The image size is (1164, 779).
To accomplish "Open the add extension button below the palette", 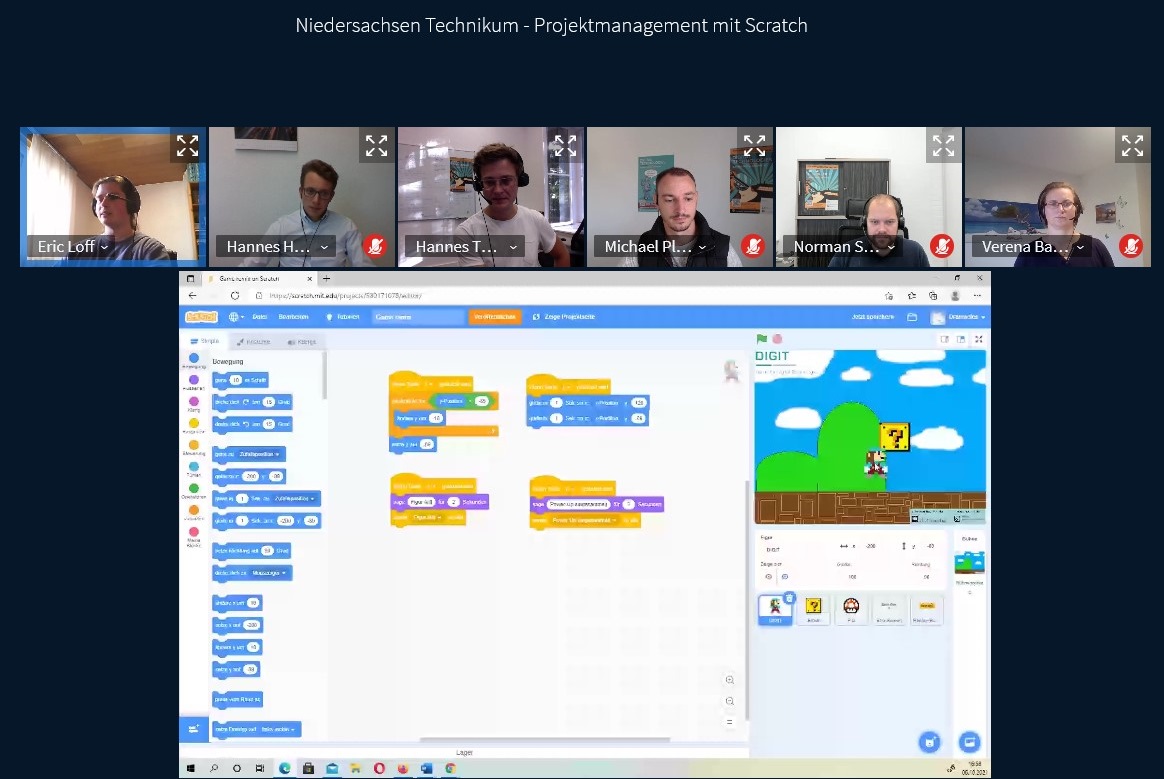I will tap(193, 729).
